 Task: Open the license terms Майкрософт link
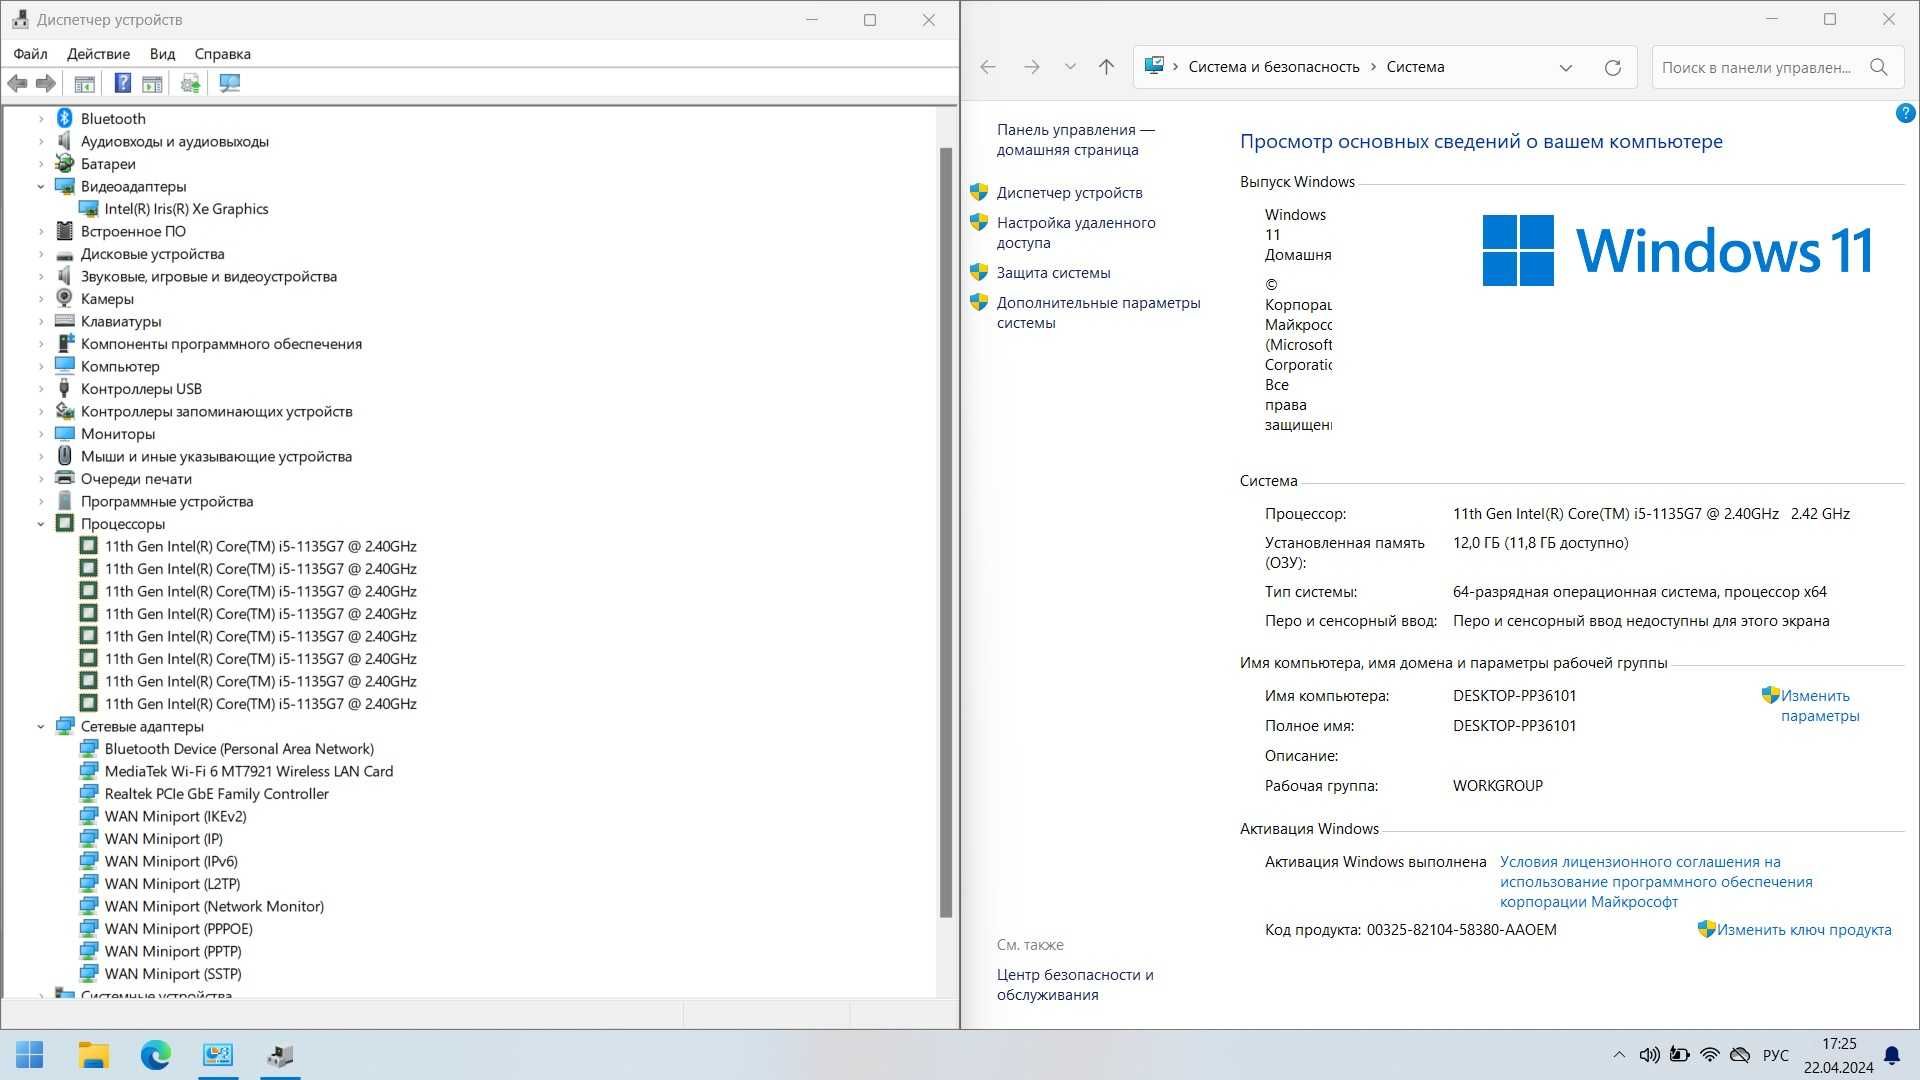(1656, 882)
